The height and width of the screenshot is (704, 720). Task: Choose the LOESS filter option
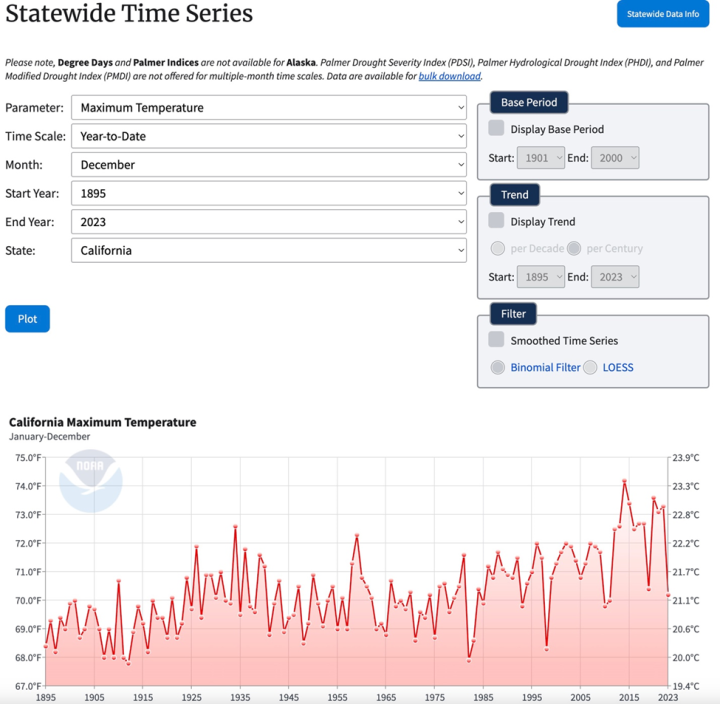pyautogui.click(x=590, y=367)
